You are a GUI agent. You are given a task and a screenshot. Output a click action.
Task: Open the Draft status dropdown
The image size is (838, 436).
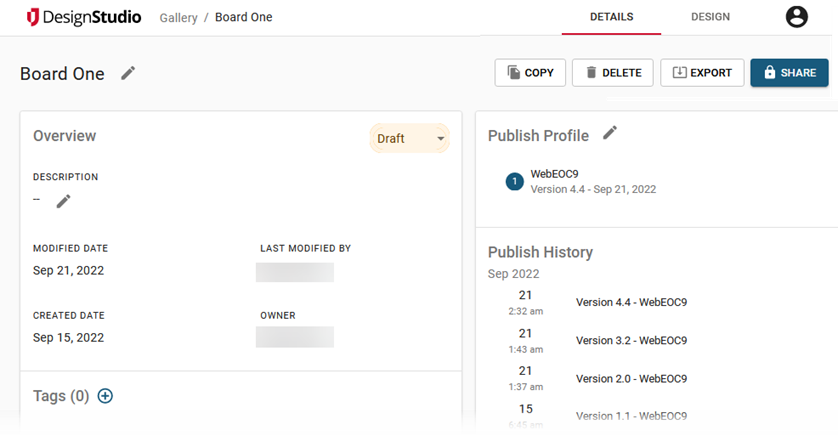tap(410, 138)
